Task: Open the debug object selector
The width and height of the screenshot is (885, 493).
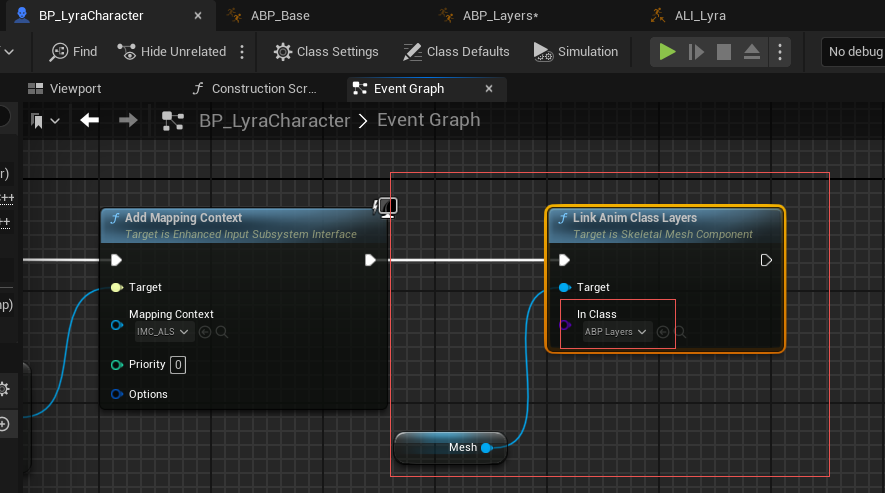Action: [853, 52]
